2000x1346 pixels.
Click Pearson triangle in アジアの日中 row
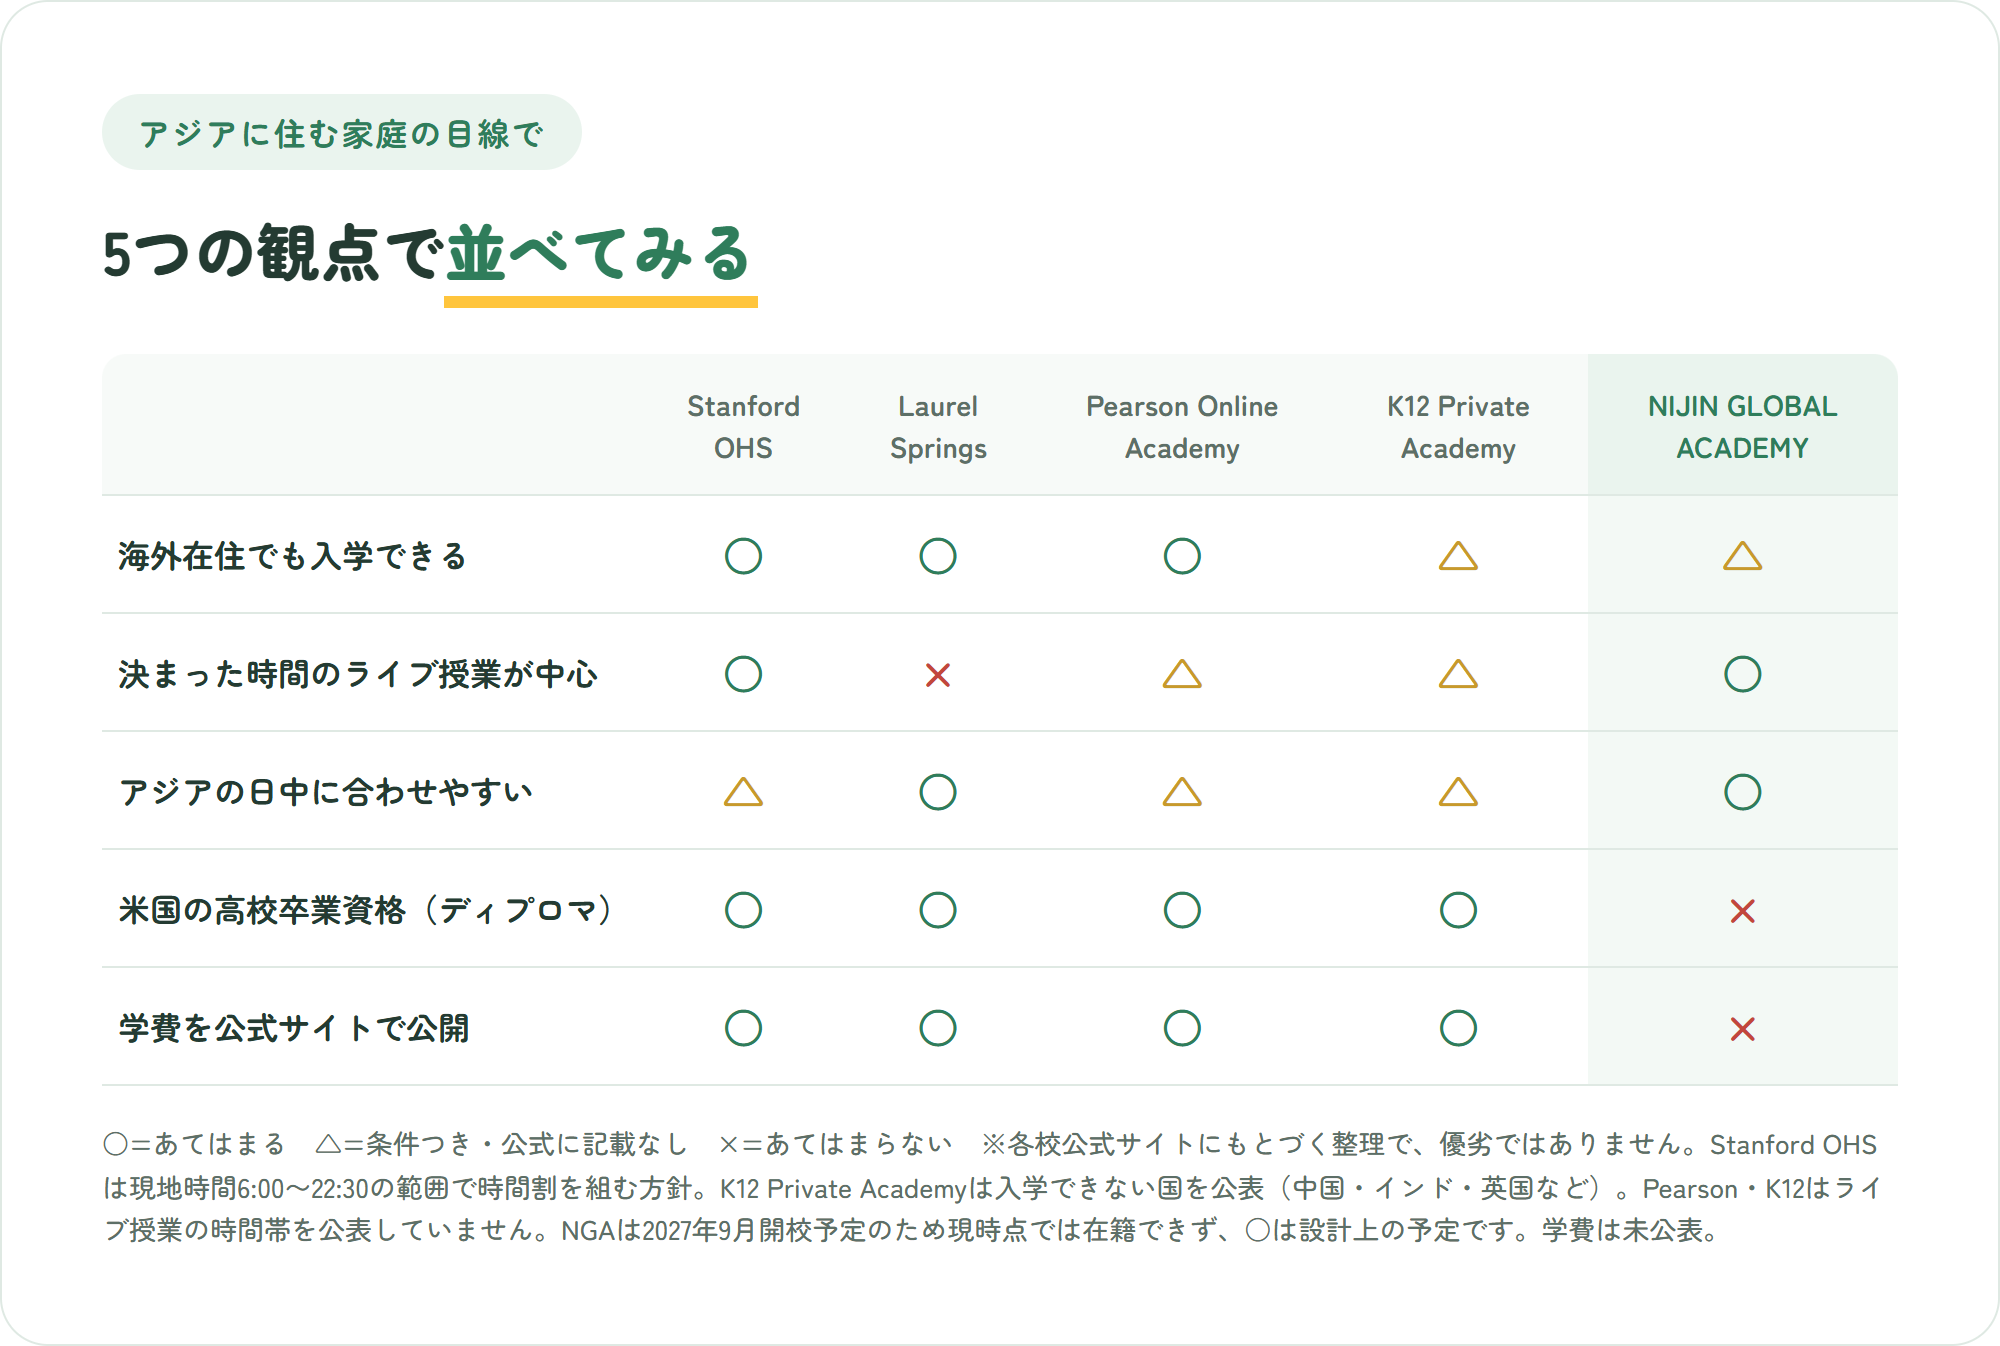1182,792
